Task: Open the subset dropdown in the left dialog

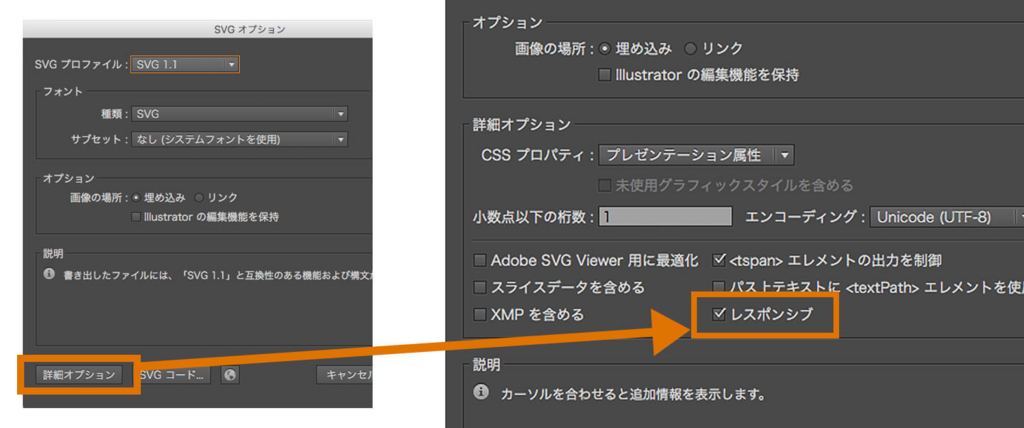Action: (x=240, y=139)
